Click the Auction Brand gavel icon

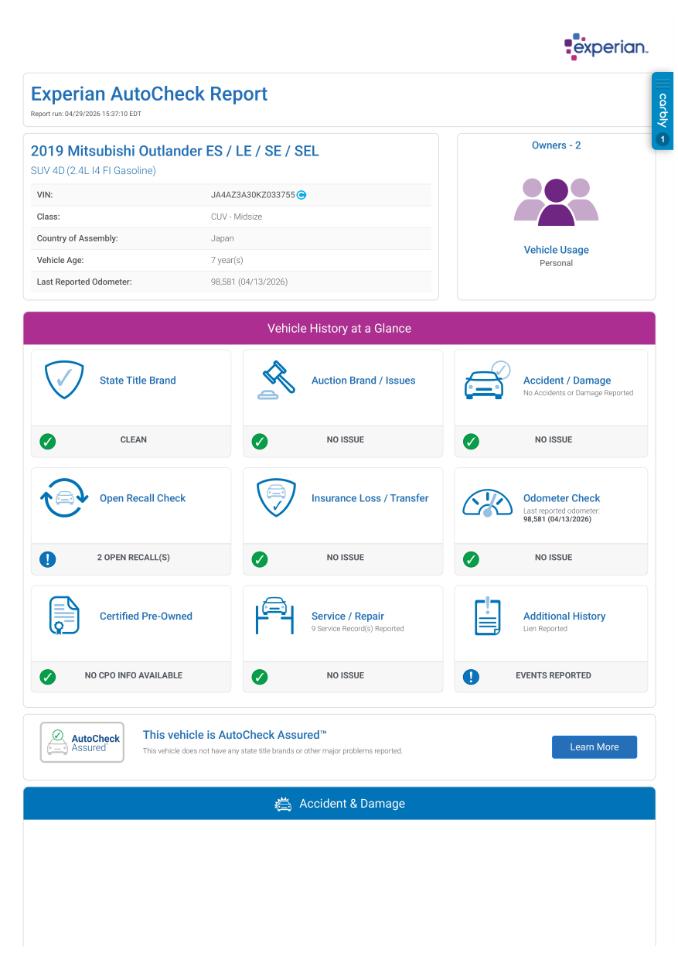(x=276, y=380)
